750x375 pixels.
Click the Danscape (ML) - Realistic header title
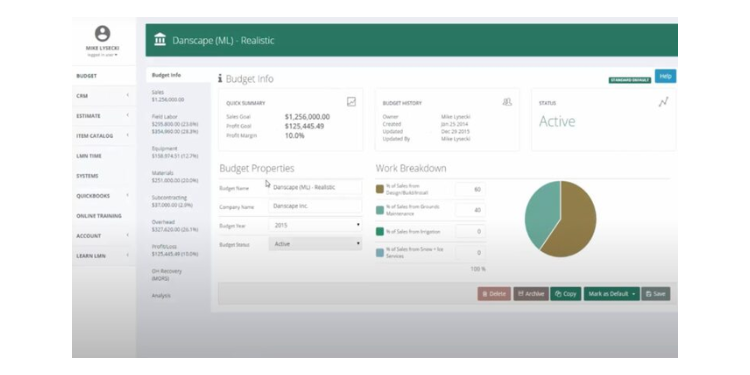[223, 40]
